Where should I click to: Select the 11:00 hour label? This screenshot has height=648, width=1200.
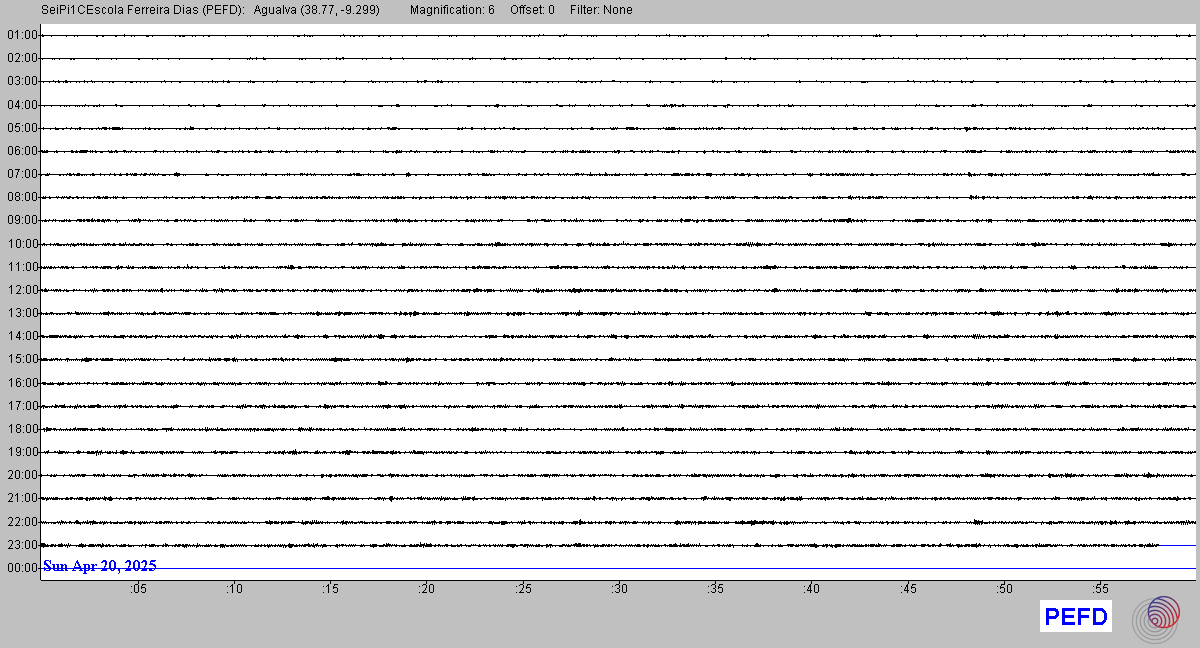(x=22, y=267)
